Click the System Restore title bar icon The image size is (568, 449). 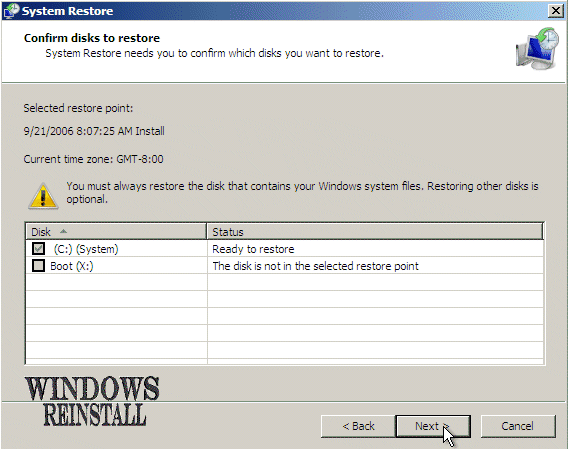coord(11,11)
